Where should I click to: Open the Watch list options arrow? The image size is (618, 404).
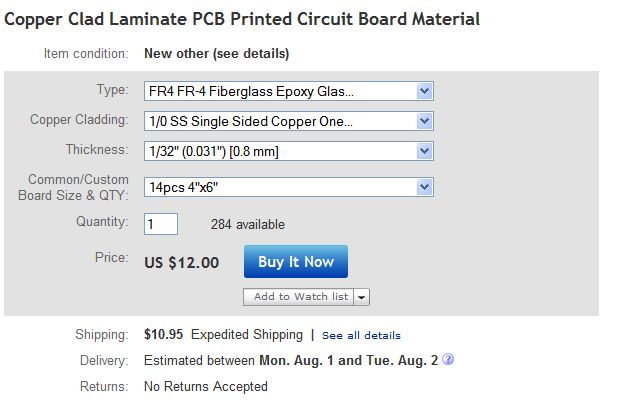pos(361,297)
